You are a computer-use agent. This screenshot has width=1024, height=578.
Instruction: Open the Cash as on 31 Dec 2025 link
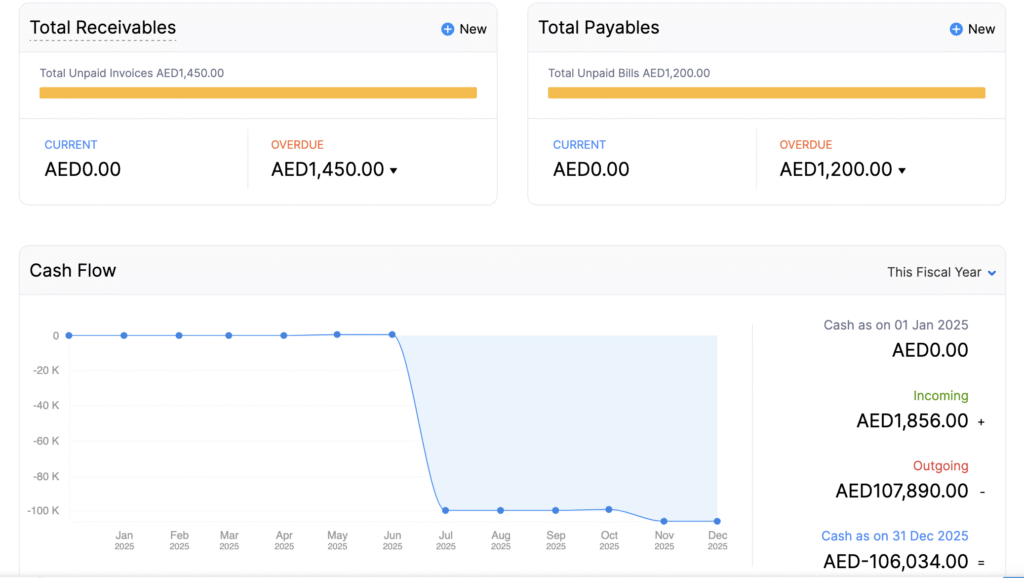tap(894, 536)
